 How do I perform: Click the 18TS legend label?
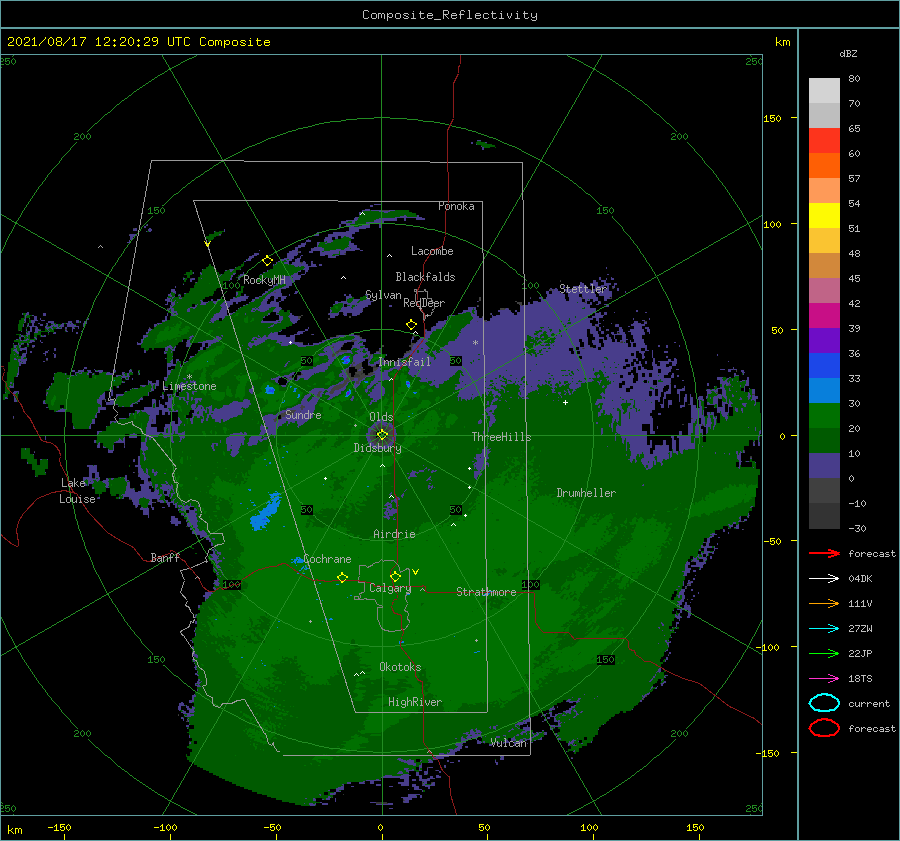tap(860, 679)
